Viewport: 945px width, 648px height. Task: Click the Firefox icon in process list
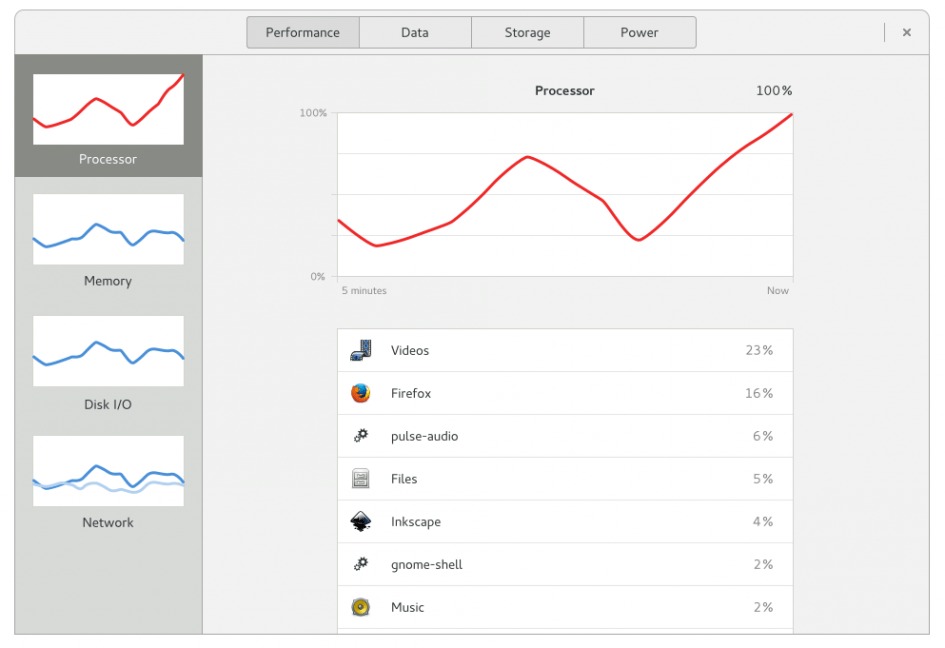coord(361,393)
